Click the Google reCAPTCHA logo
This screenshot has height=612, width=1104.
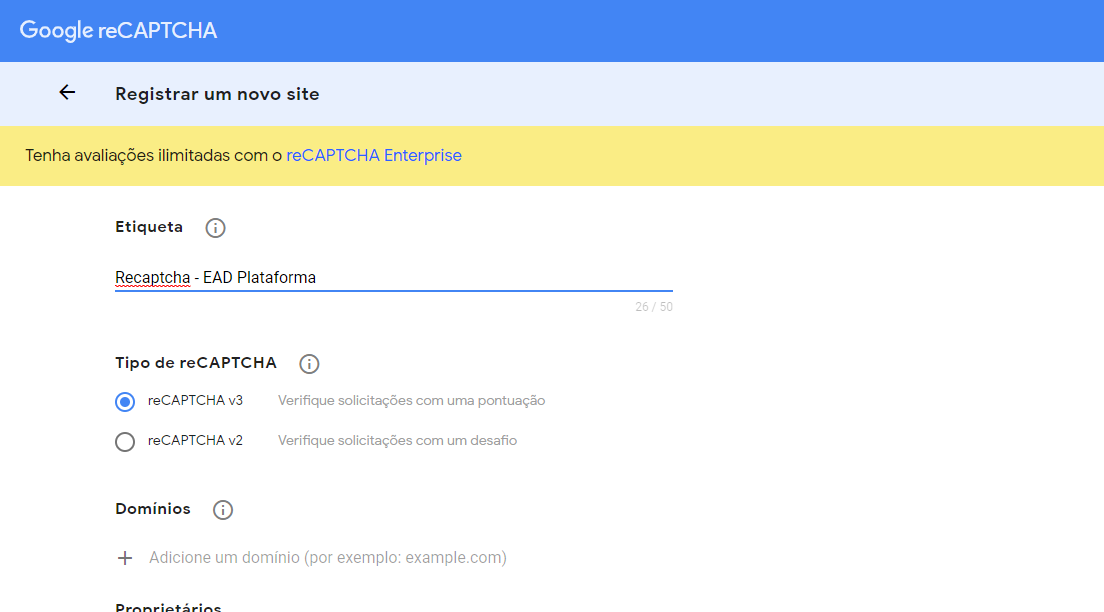[118, 30]
